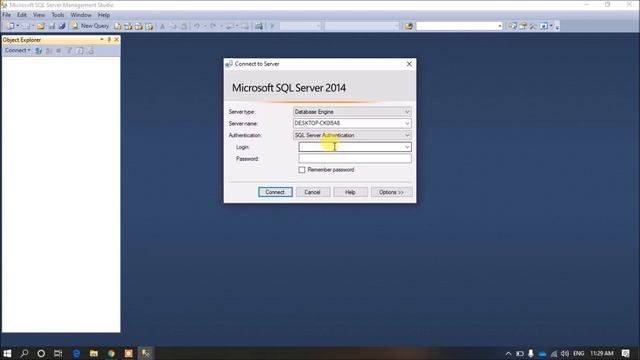Image resolution: width=640 pixels, height=360 pixels.
Task: Open an Analysis Services MDX Query
Action: [x=128, y=26]
